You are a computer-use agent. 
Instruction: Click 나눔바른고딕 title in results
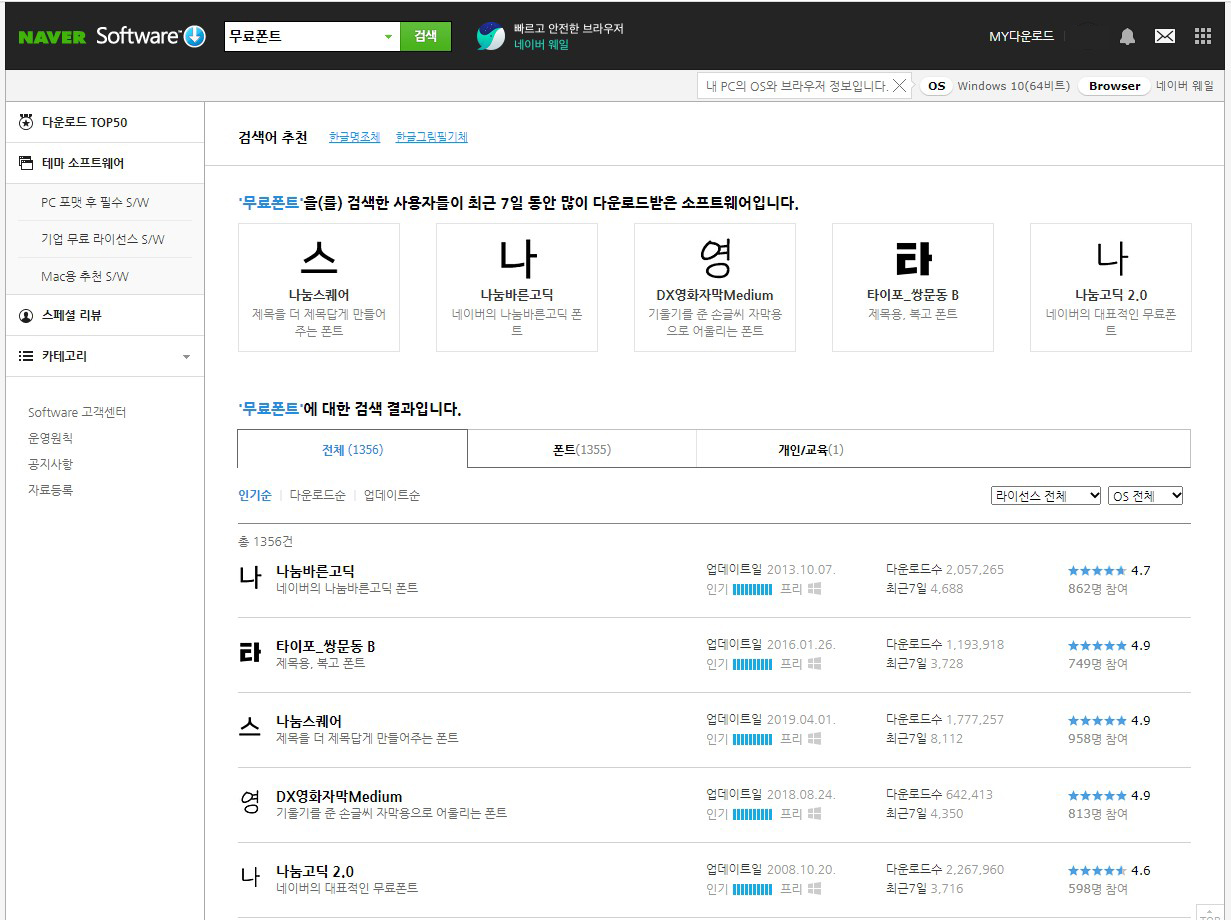315,571
